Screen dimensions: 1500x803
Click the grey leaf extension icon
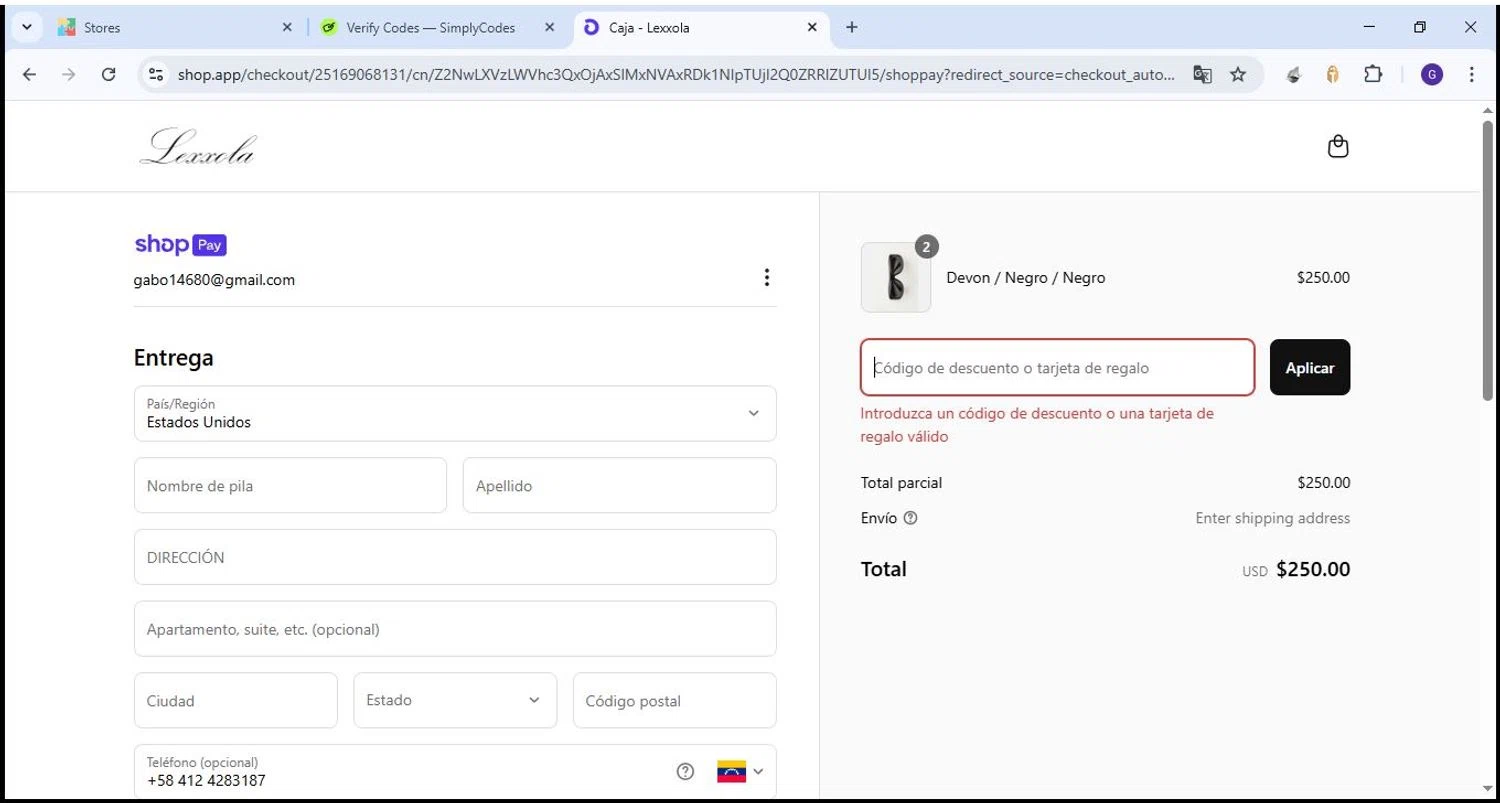(1293, 74)
